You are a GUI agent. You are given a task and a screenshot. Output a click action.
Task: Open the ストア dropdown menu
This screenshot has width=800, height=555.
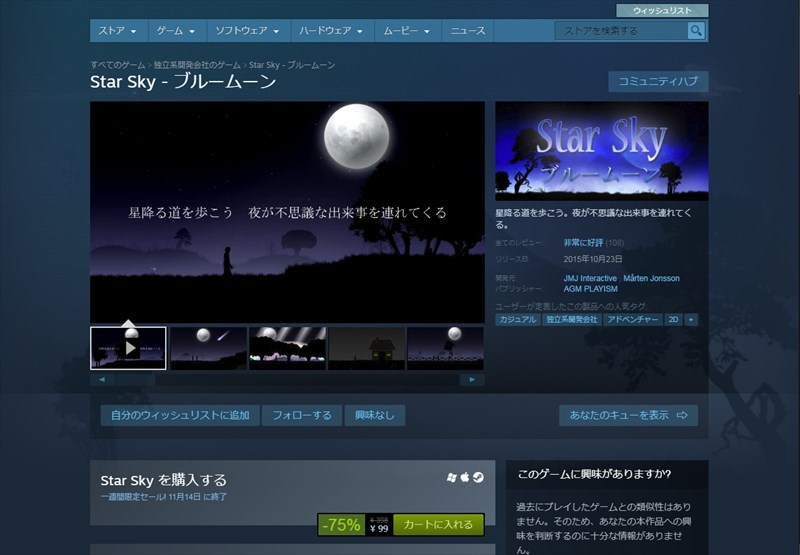118,31
